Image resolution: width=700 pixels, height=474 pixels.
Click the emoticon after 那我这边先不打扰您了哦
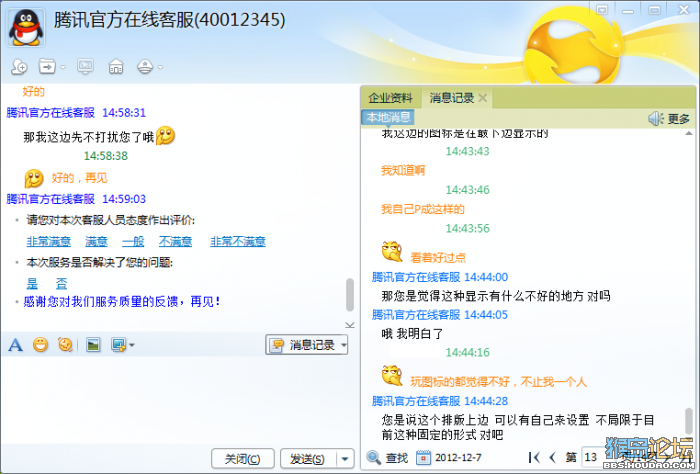click(x=165, y=136)
